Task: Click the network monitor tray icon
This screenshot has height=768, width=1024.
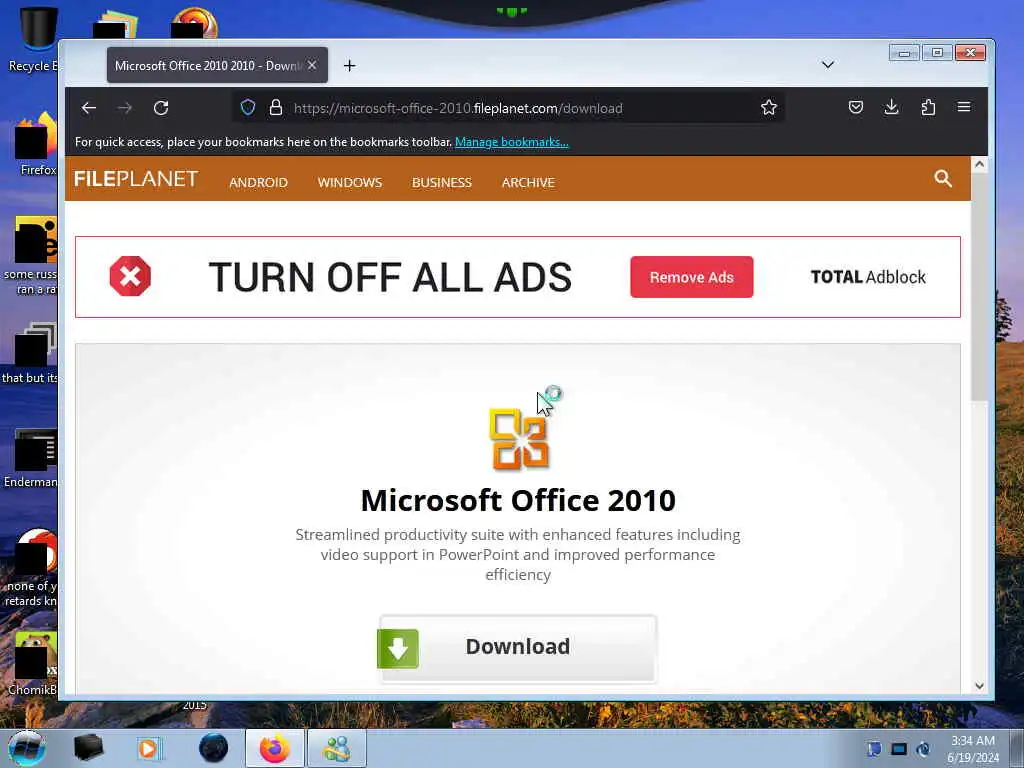Action: (x=899, y=749)
